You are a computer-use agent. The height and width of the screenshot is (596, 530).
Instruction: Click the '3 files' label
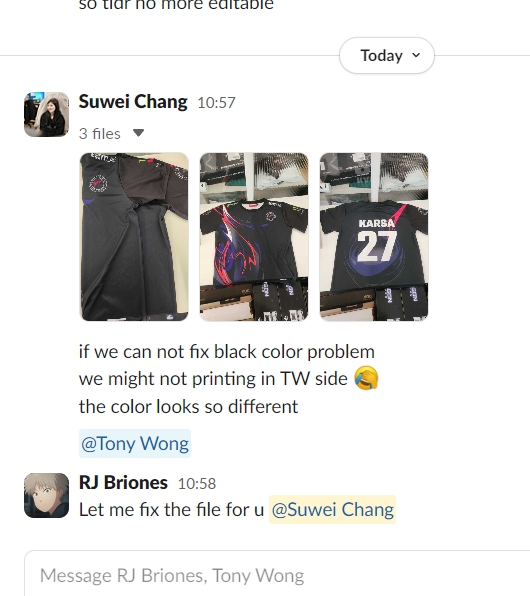point(100,134)
